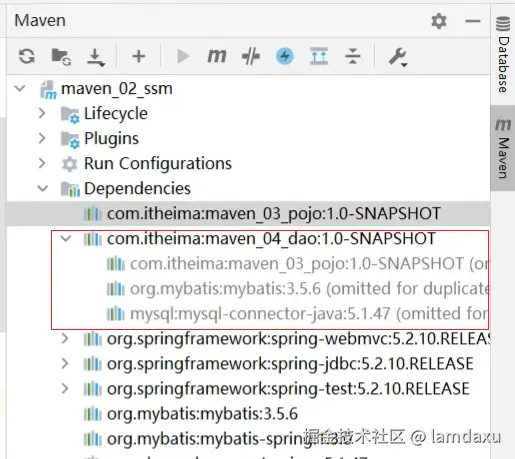Image resolution: width=515 pixels, height=459 pixels.
Task: Expand the Plugins node
Action: [x=42, y=138]
